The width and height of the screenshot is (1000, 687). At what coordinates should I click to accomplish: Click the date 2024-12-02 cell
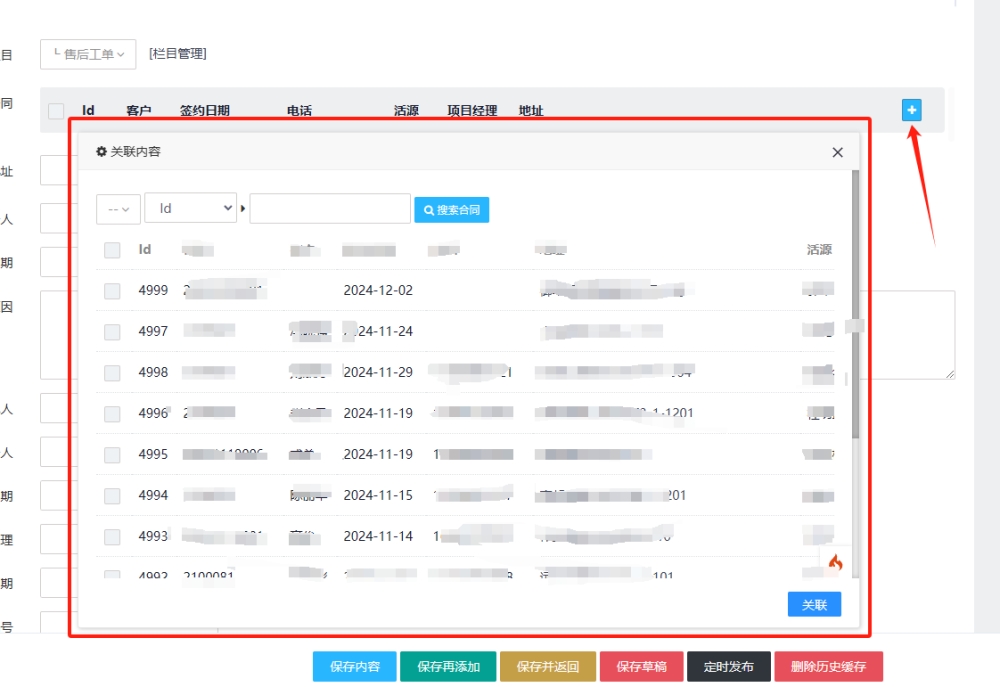(x=378, y=290)
